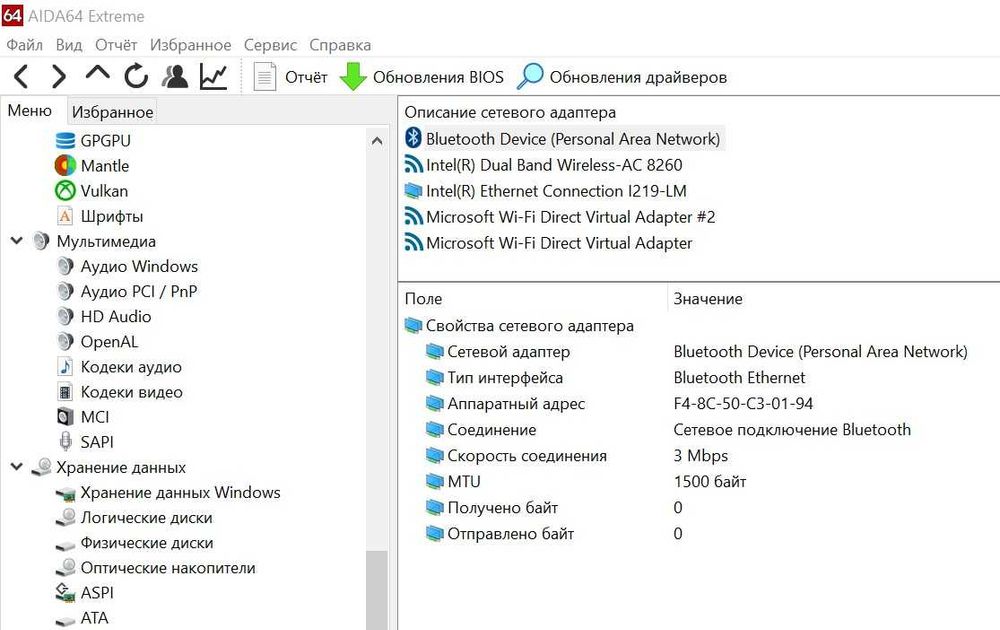Click the MCI tree icon
This screenshot has width=1000, height=630.
point(65,417)
